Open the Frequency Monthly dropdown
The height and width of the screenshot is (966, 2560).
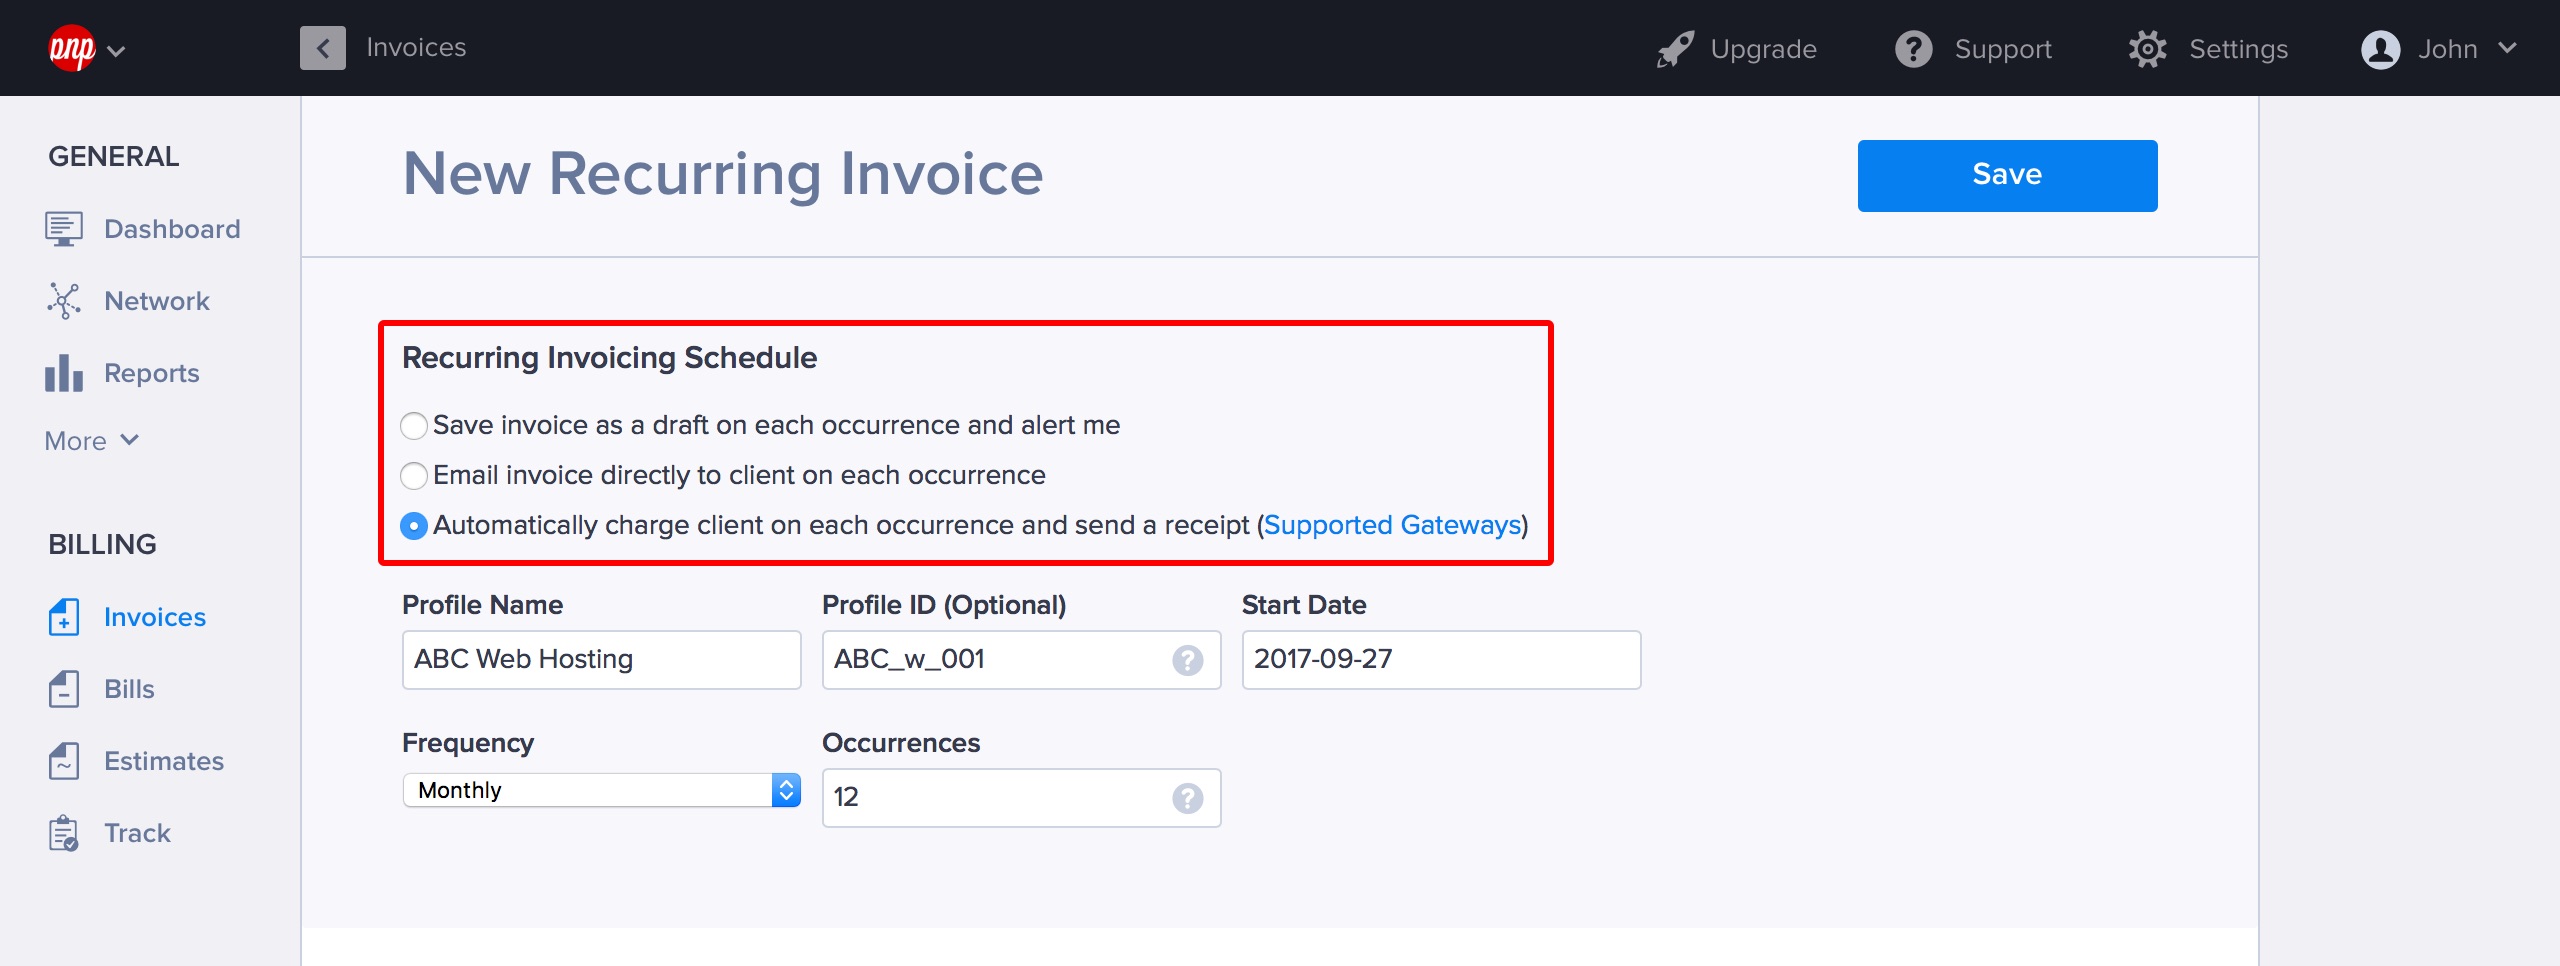601,790
